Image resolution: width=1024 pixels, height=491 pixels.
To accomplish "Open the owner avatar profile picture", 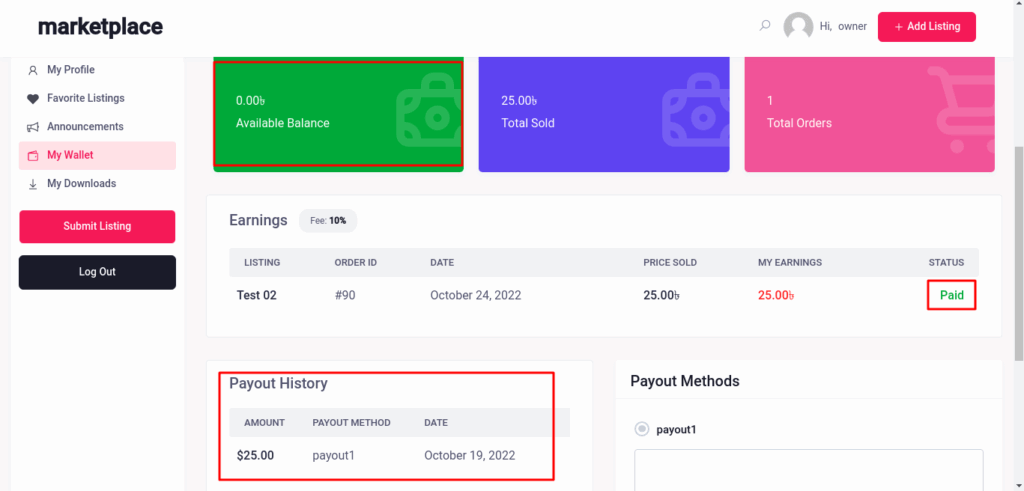I will (x=798, y=27).
